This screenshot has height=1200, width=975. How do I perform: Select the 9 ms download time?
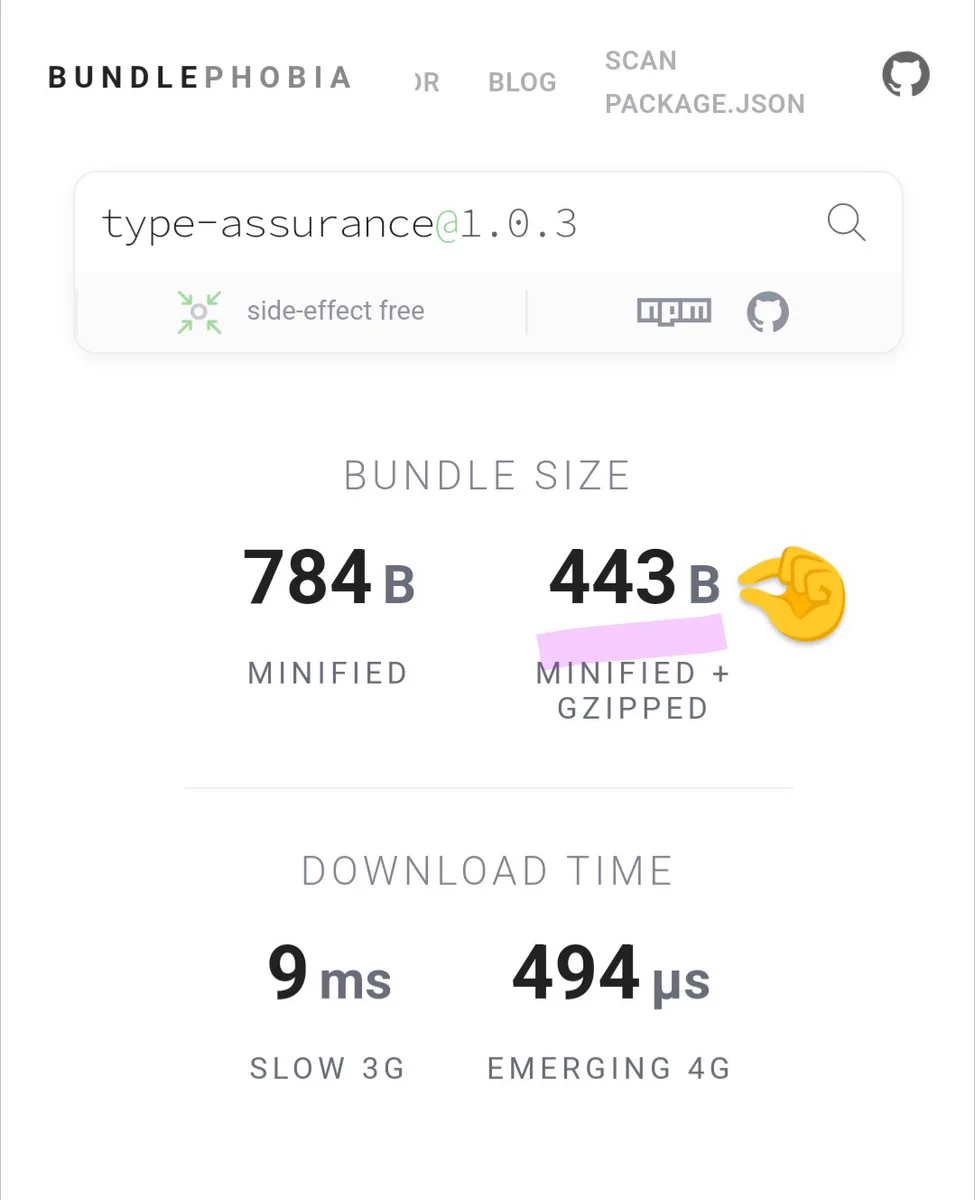[329, 973]
